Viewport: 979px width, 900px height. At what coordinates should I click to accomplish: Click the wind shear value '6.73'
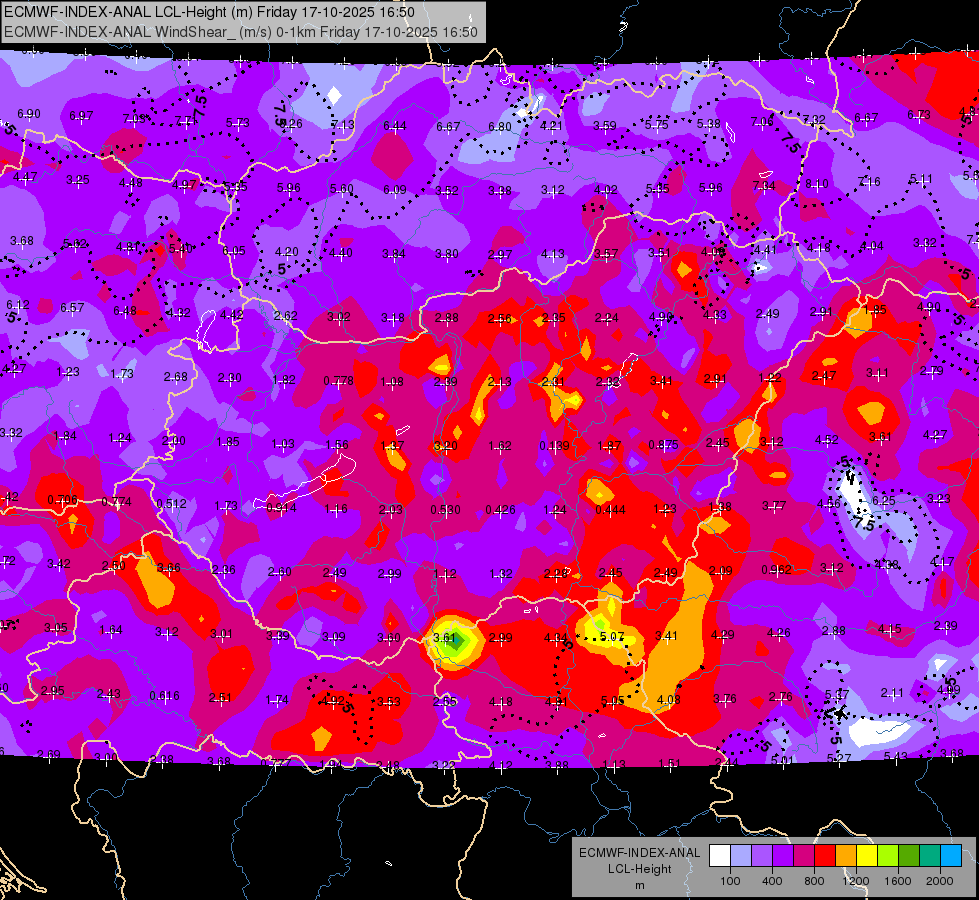pyautogui.click(x=919, y=114)
